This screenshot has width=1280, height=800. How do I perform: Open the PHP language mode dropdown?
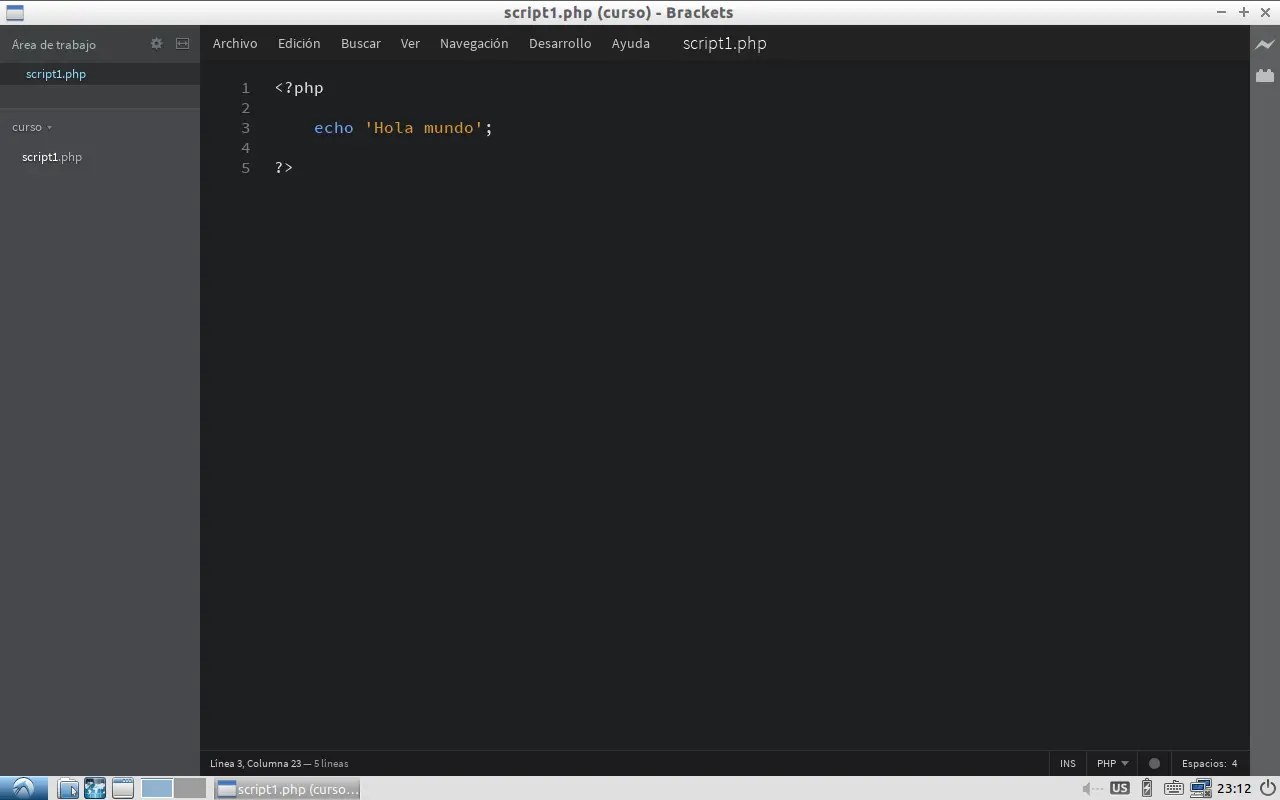1111,763
